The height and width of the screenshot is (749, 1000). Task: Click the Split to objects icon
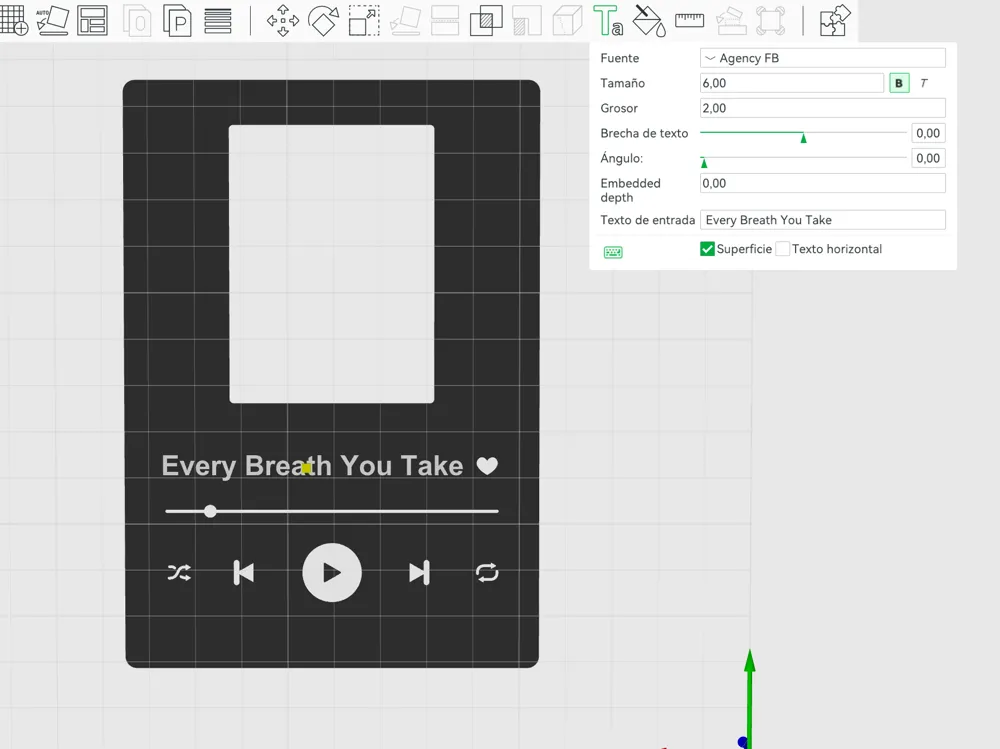point(137,20)
